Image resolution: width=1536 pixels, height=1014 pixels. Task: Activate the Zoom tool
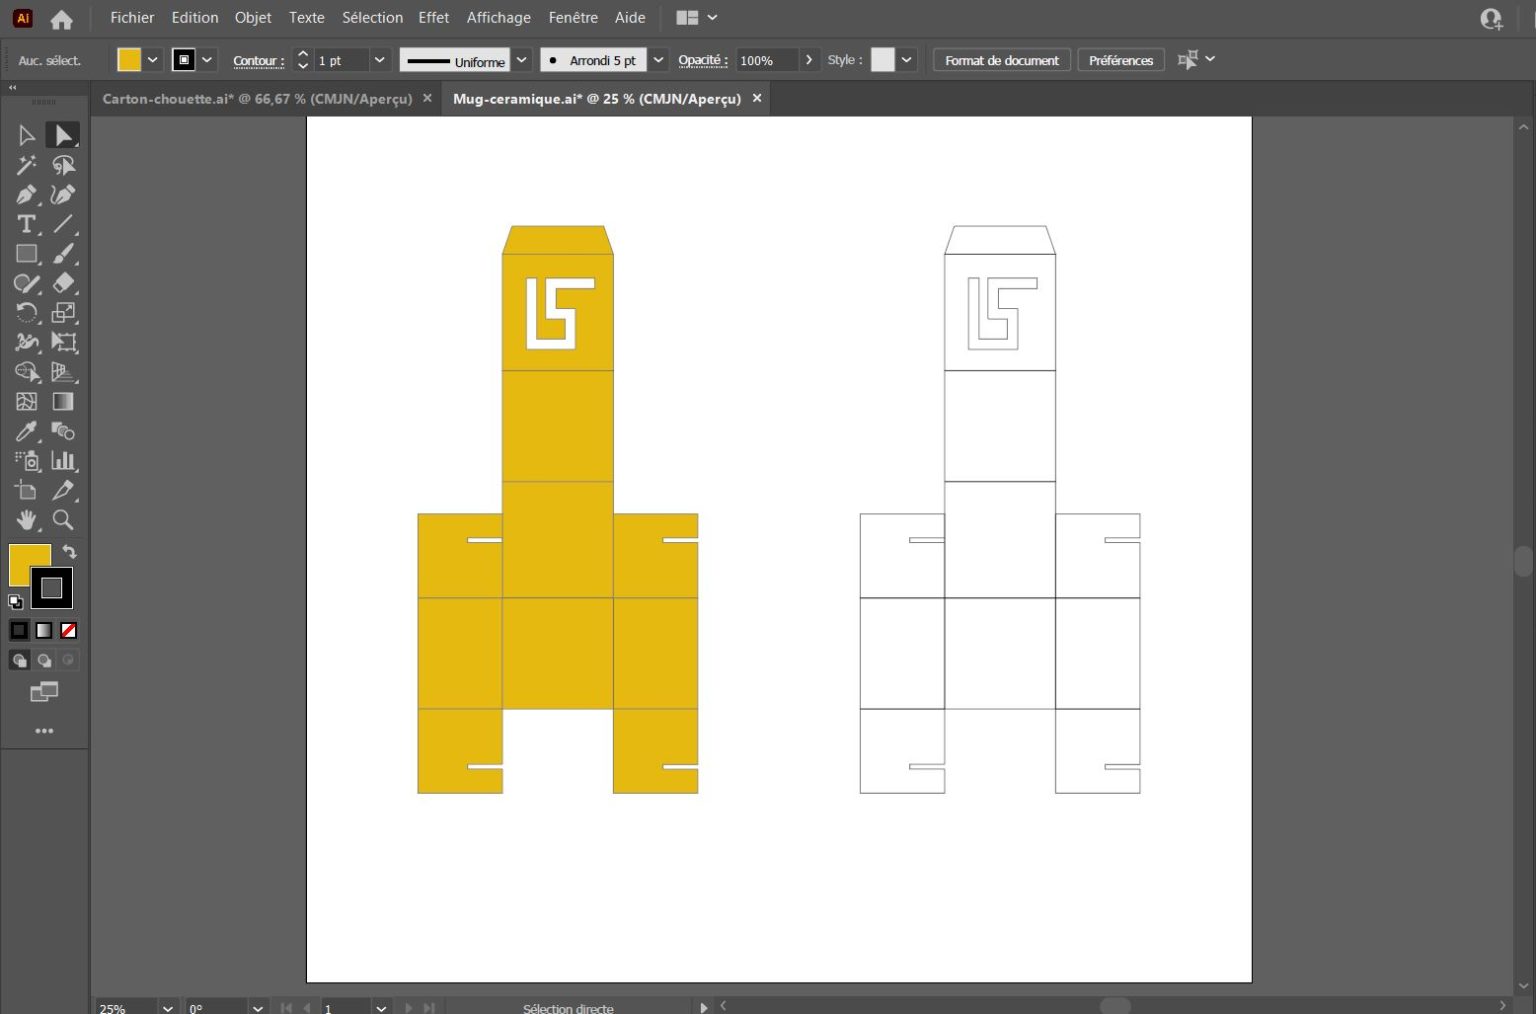tap(63, 520)
